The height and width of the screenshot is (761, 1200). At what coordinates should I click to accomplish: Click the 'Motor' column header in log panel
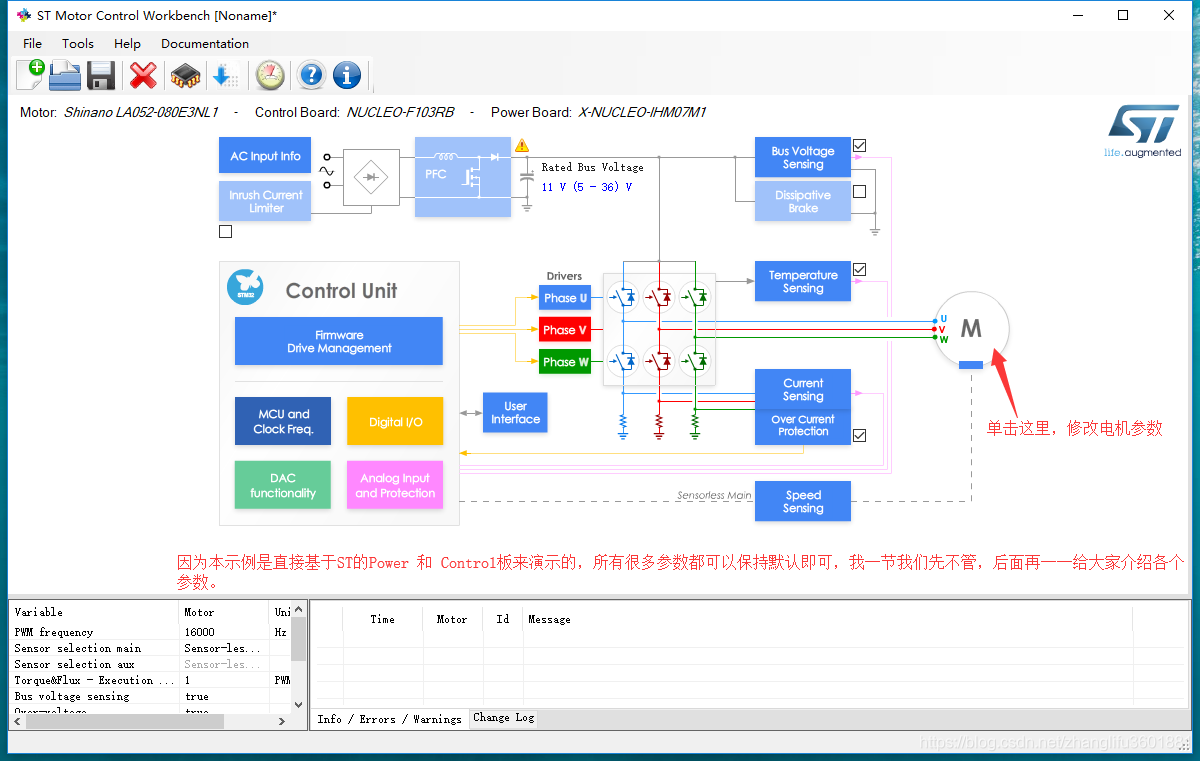tap(452, 620)
